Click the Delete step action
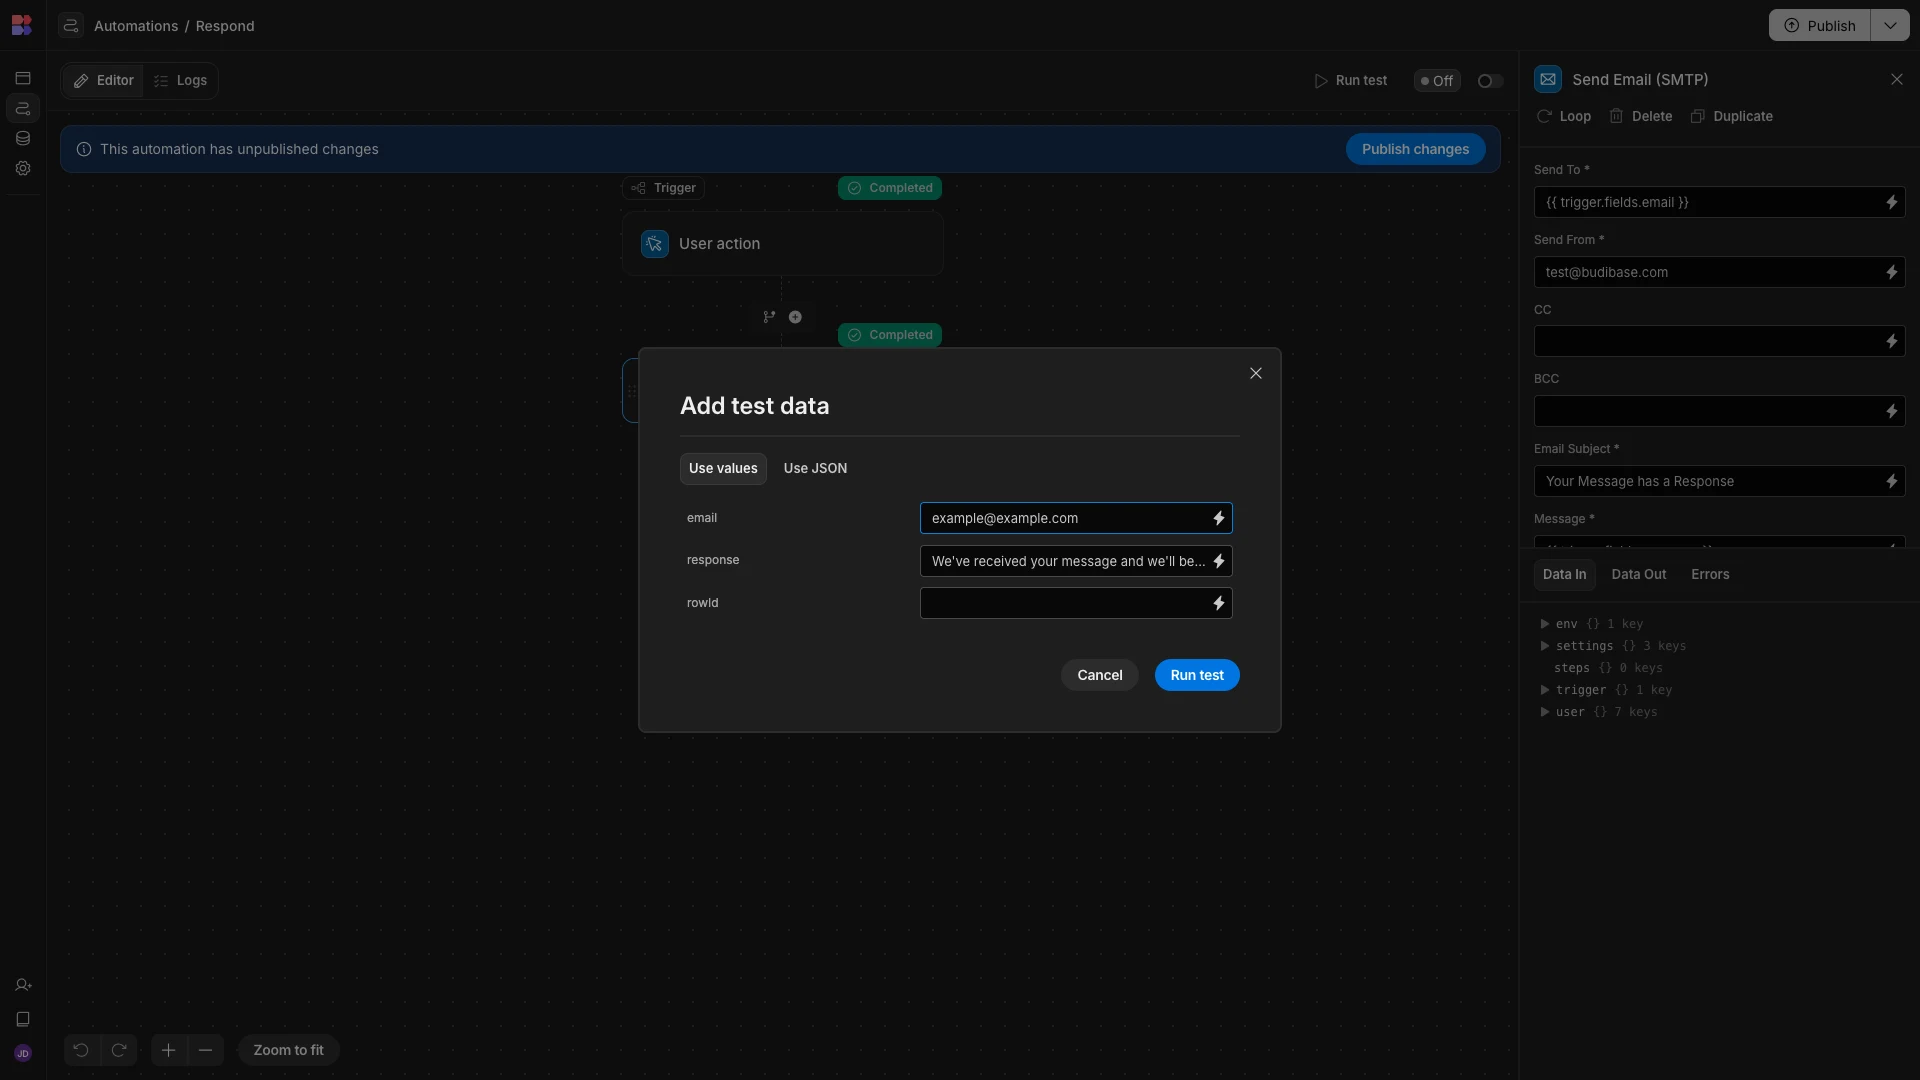 click(x=1640, y=116)
